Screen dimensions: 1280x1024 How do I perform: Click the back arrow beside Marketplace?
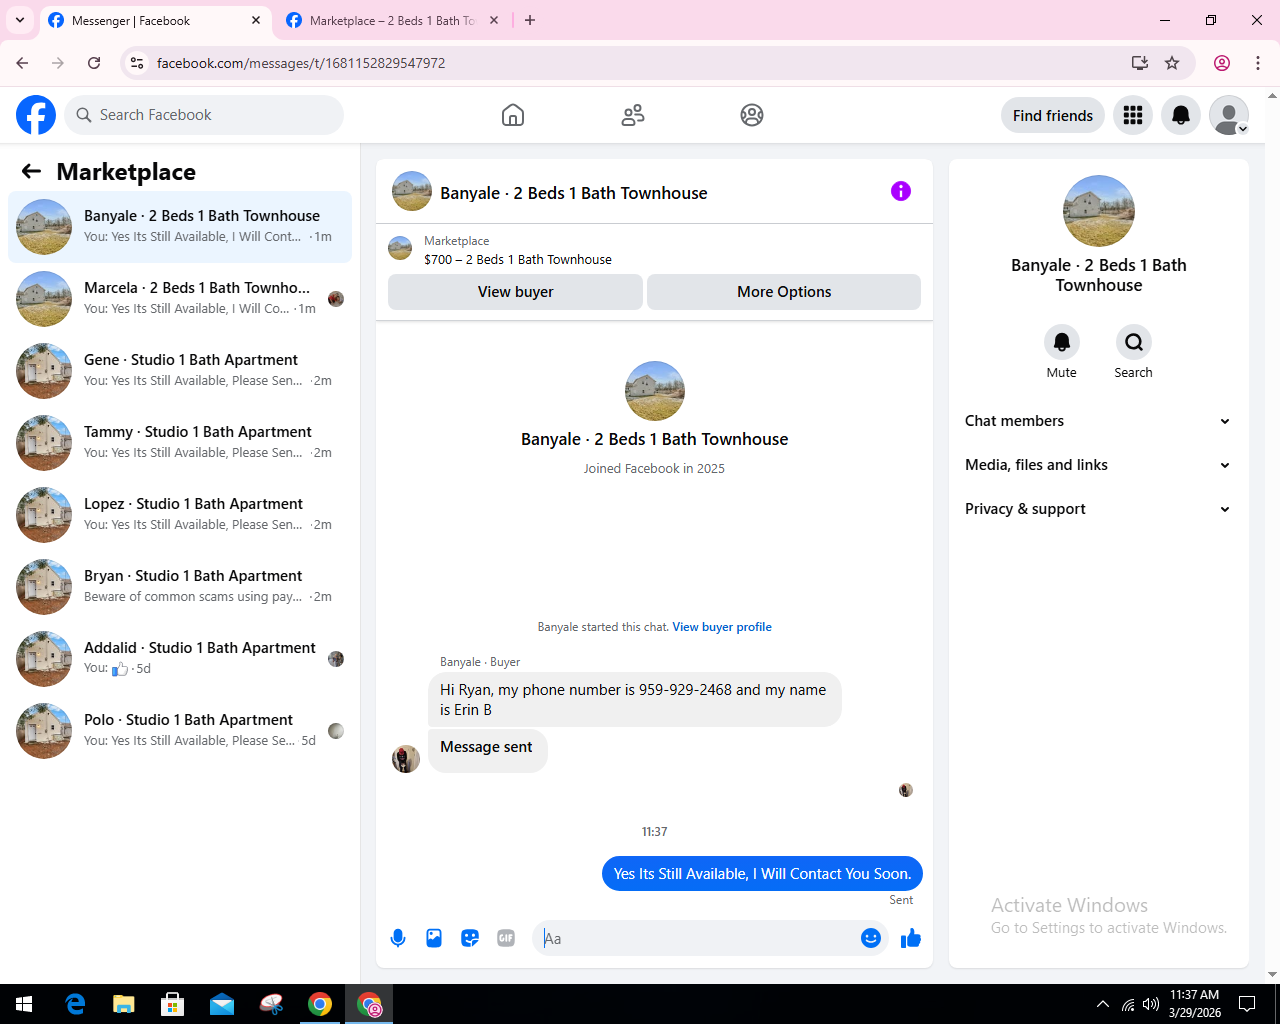[31, 171]
